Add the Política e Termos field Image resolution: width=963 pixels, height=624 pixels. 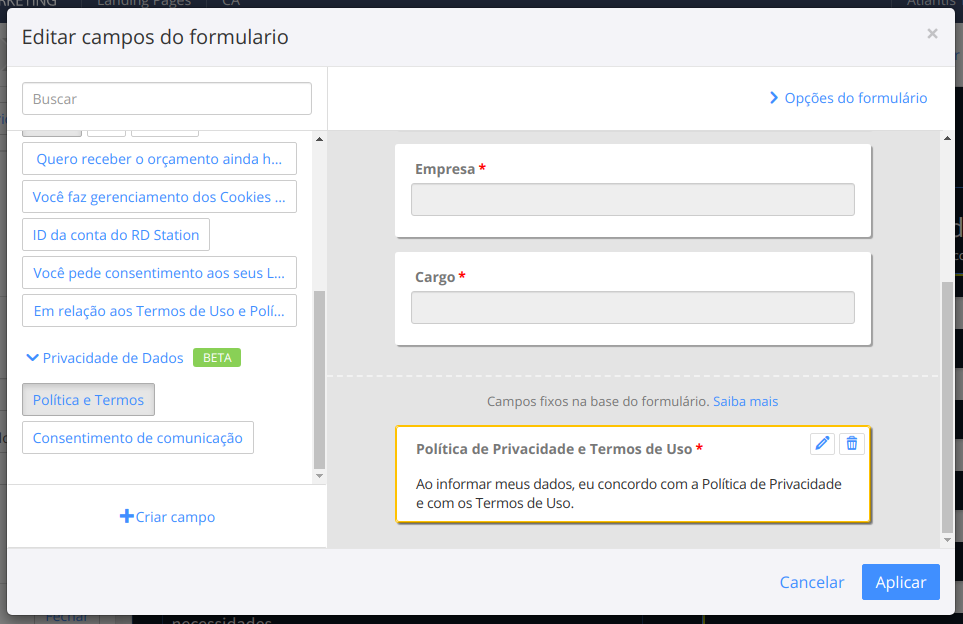click(x=88, y=400)
